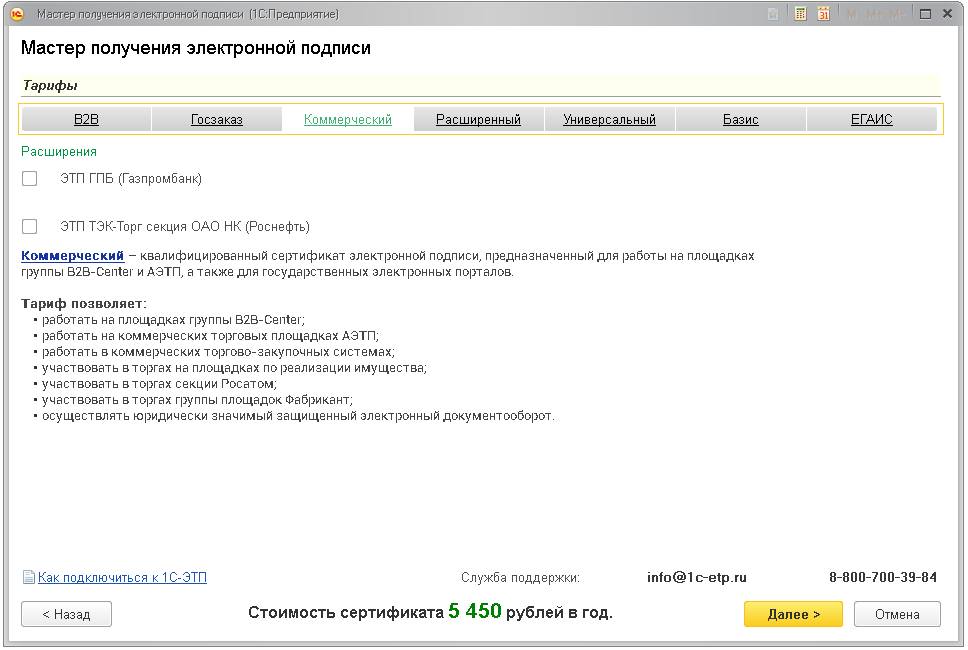Open the calendar icon in title bar
This screenshot has width=968, height=650.
[x=824, y=14]
